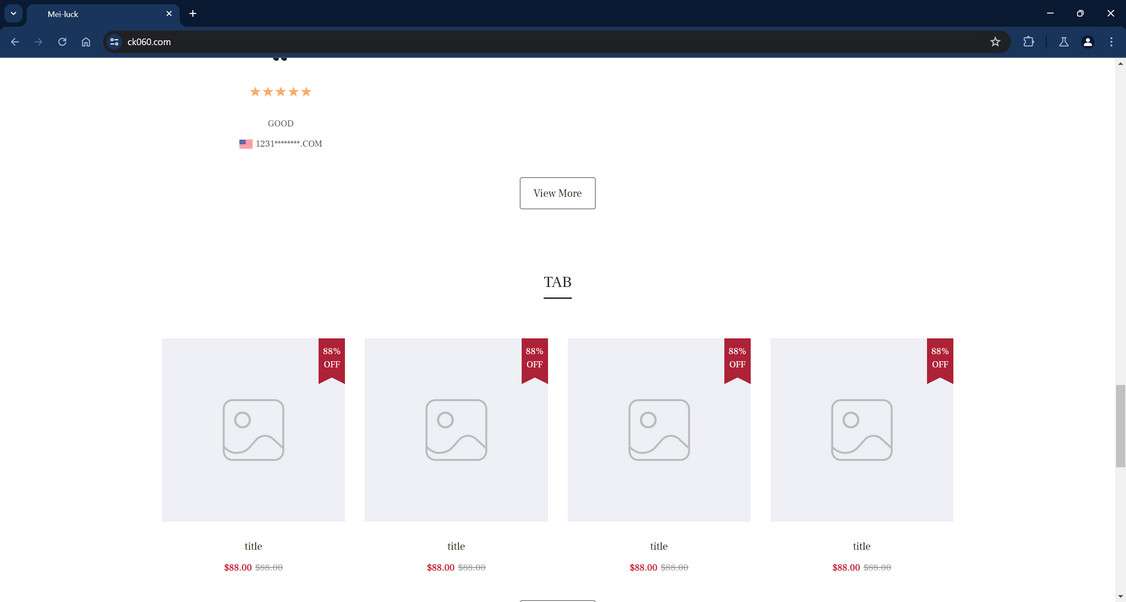Click reviewer email 1231********.COM

(x=289, y=144)
